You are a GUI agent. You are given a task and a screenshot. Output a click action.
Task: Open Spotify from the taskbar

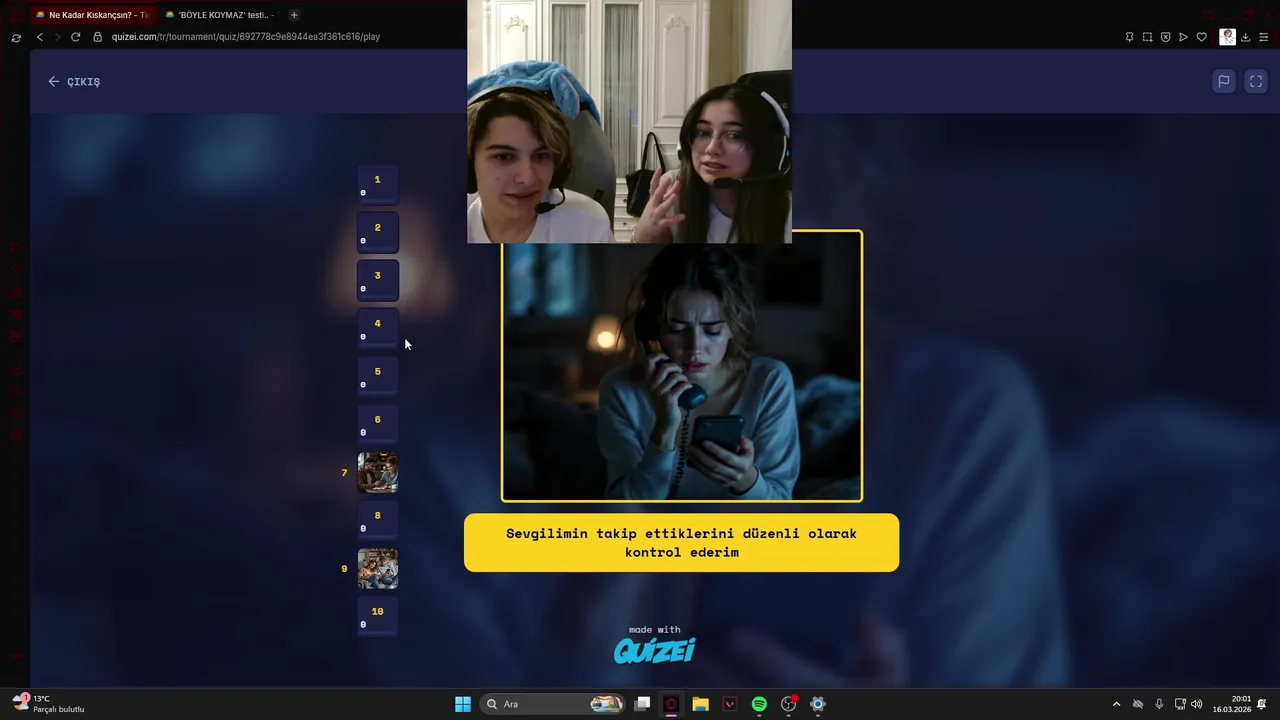pyautogui.click(x=759, y=704)
